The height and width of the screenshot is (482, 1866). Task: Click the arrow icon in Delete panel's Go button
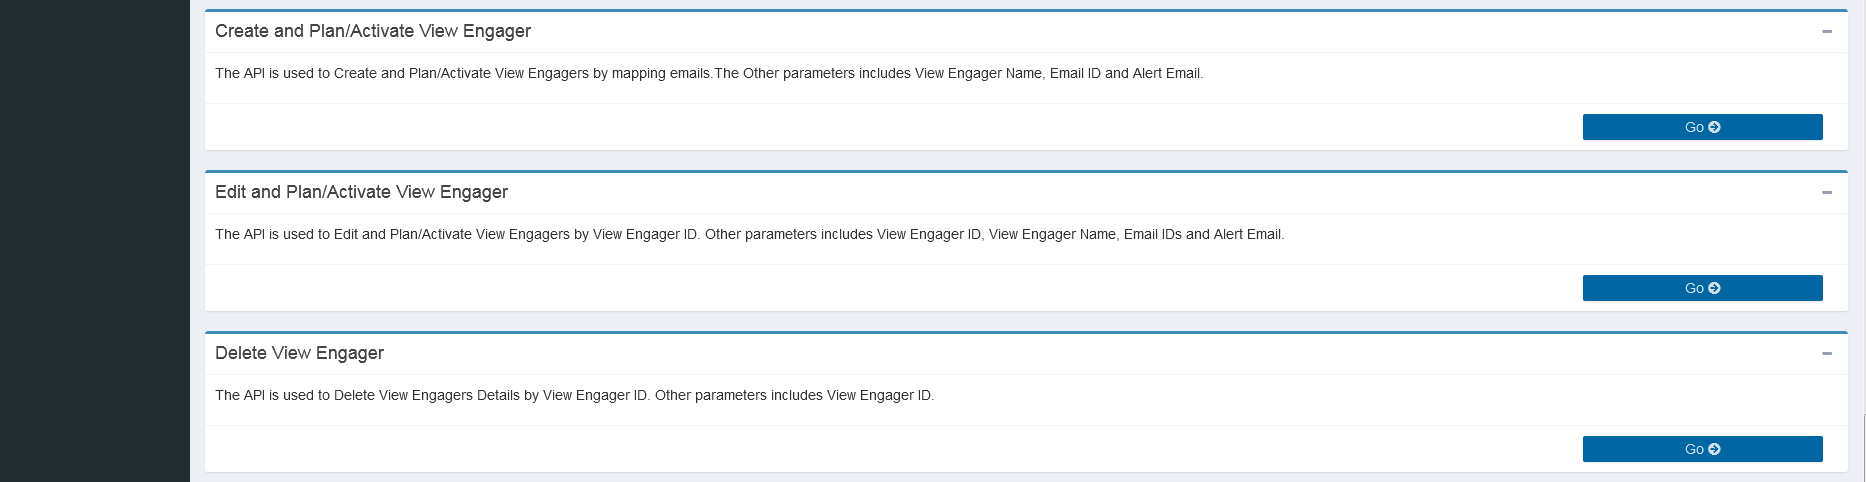pyautogui.click(x=1714, y=449)
